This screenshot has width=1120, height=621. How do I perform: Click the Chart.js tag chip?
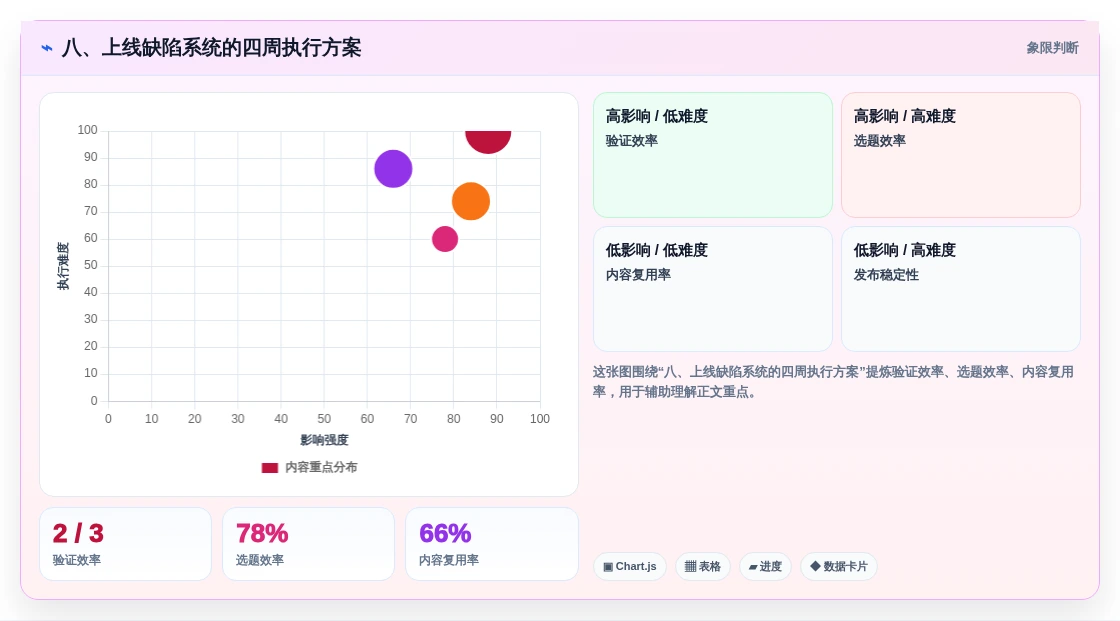pos(630,567)
